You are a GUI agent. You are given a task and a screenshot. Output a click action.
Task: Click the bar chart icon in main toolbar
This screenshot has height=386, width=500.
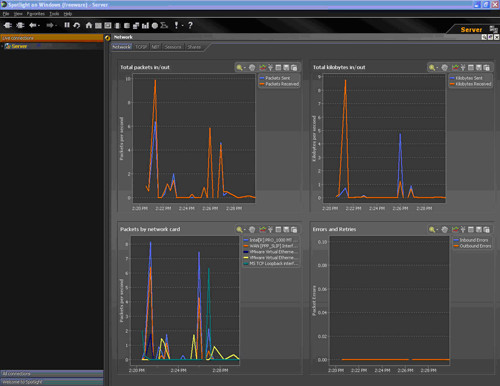(x=145, y=25)
